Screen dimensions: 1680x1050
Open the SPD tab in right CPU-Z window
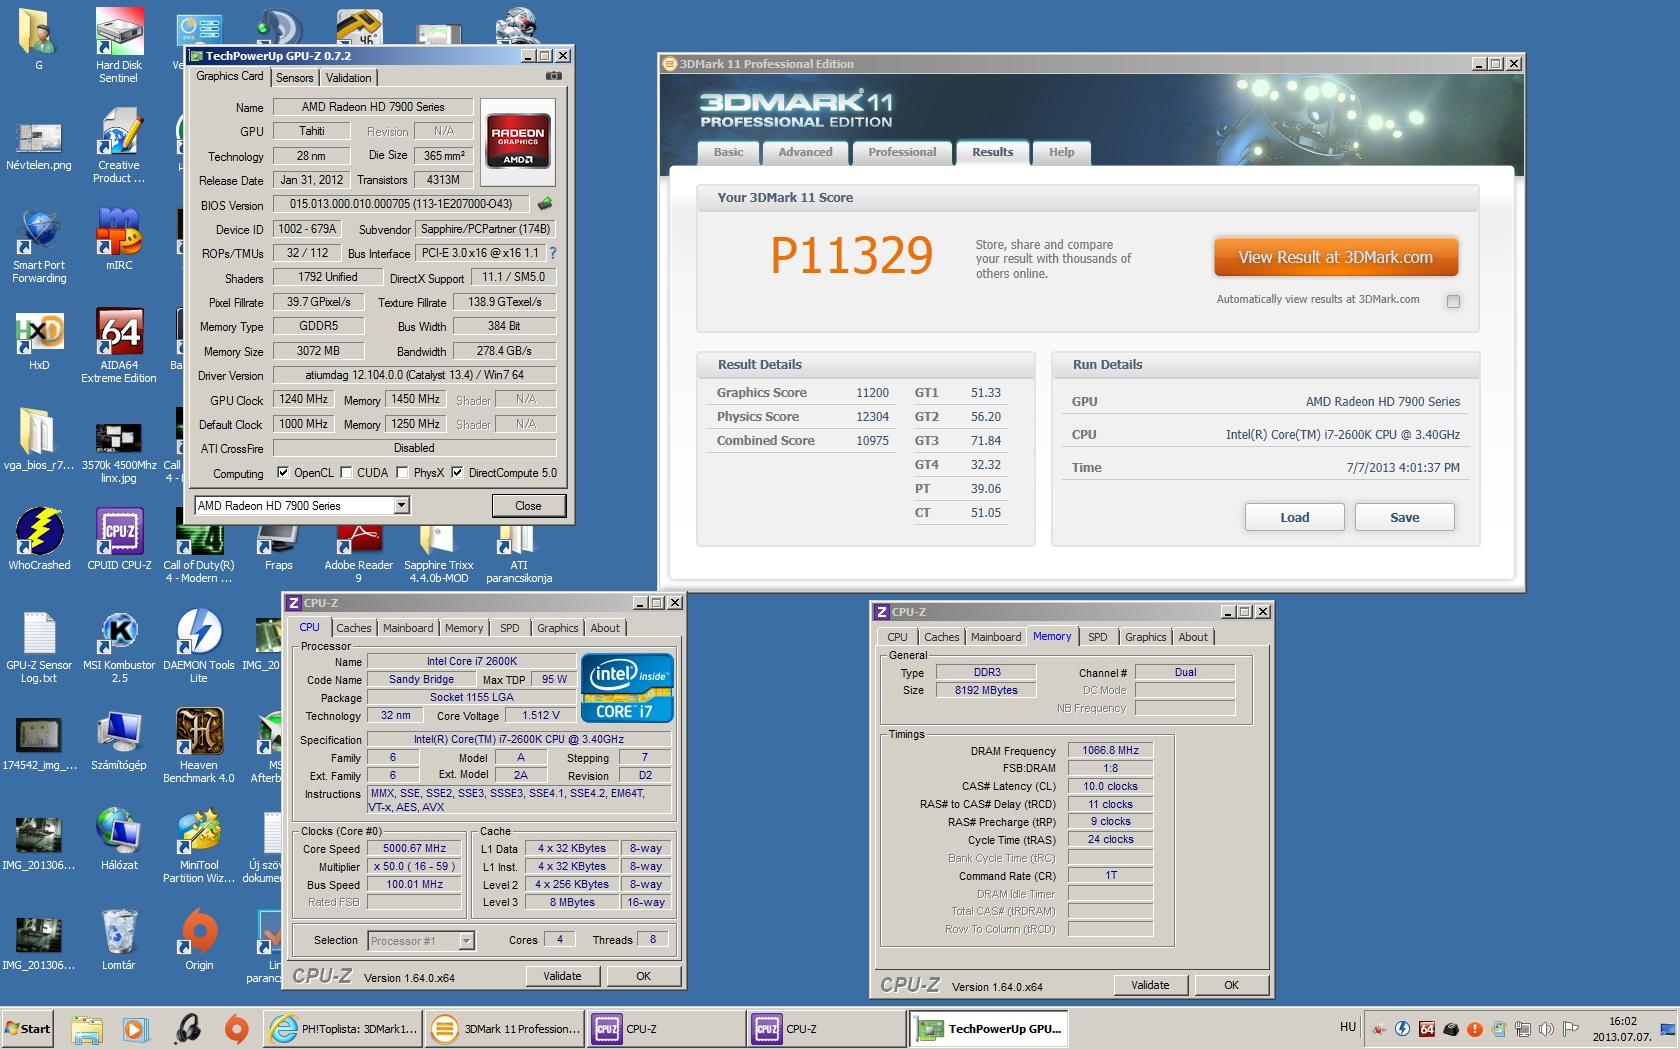coord(1097,637)
